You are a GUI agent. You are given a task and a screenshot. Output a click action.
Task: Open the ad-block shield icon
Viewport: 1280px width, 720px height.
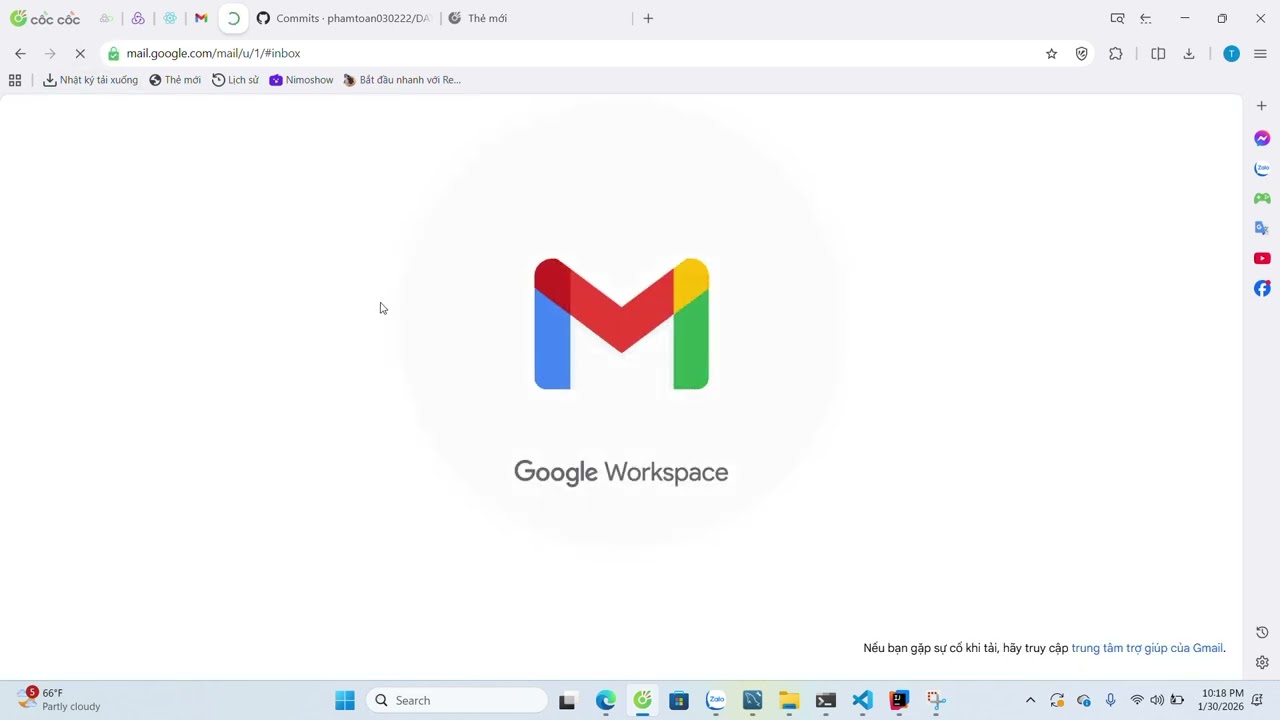(x=1081, y=54)
